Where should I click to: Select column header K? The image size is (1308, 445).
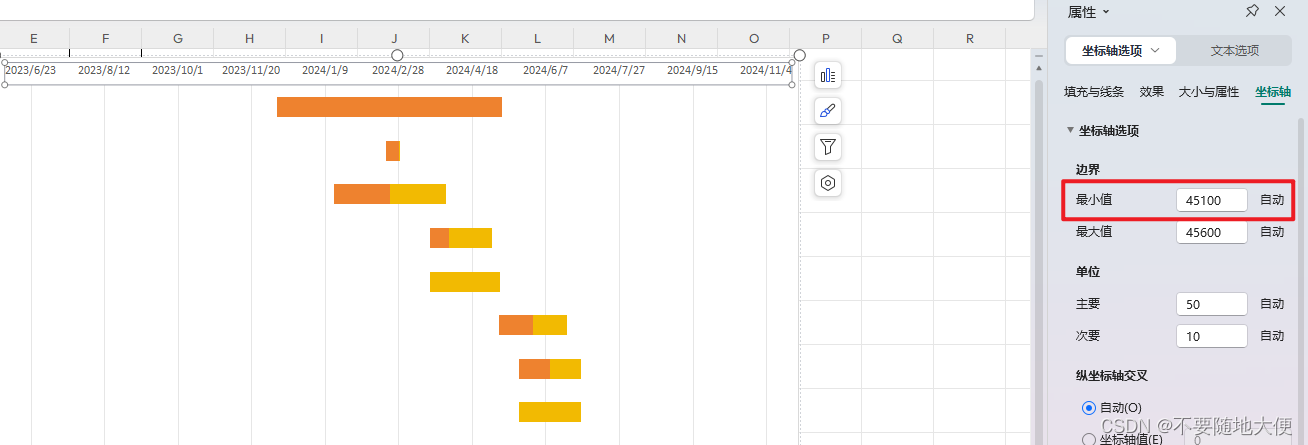click(466, 39)
